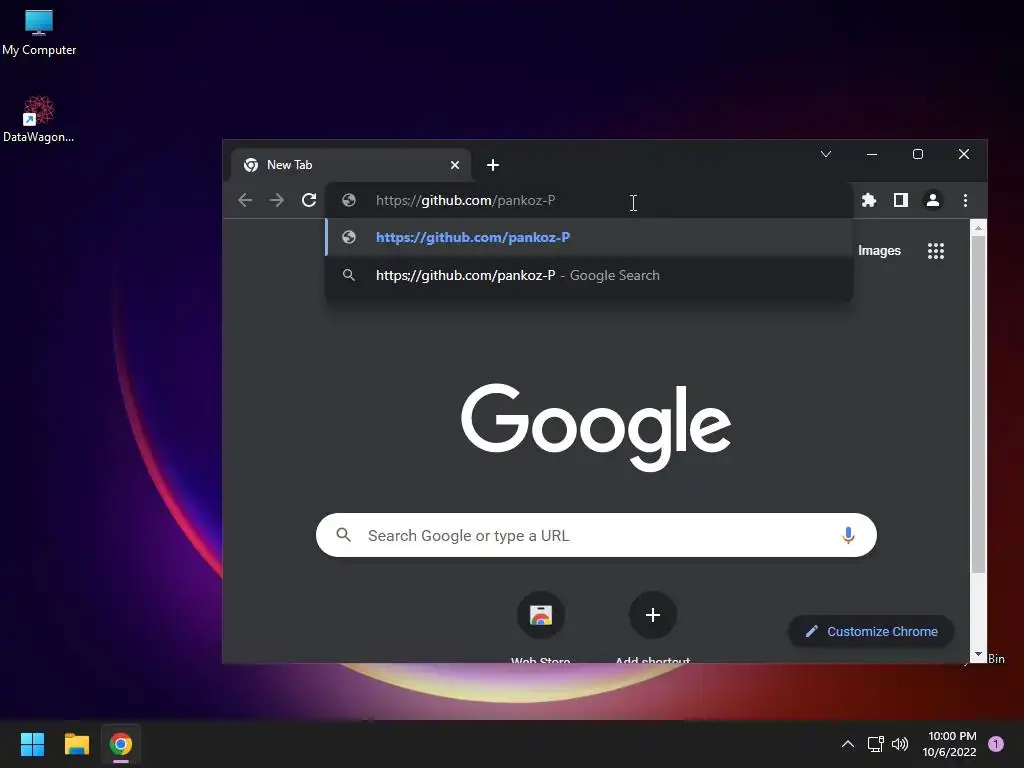Click the Search Google or type URL box
Screen dimensions: 1024x768
click(596, 536)
